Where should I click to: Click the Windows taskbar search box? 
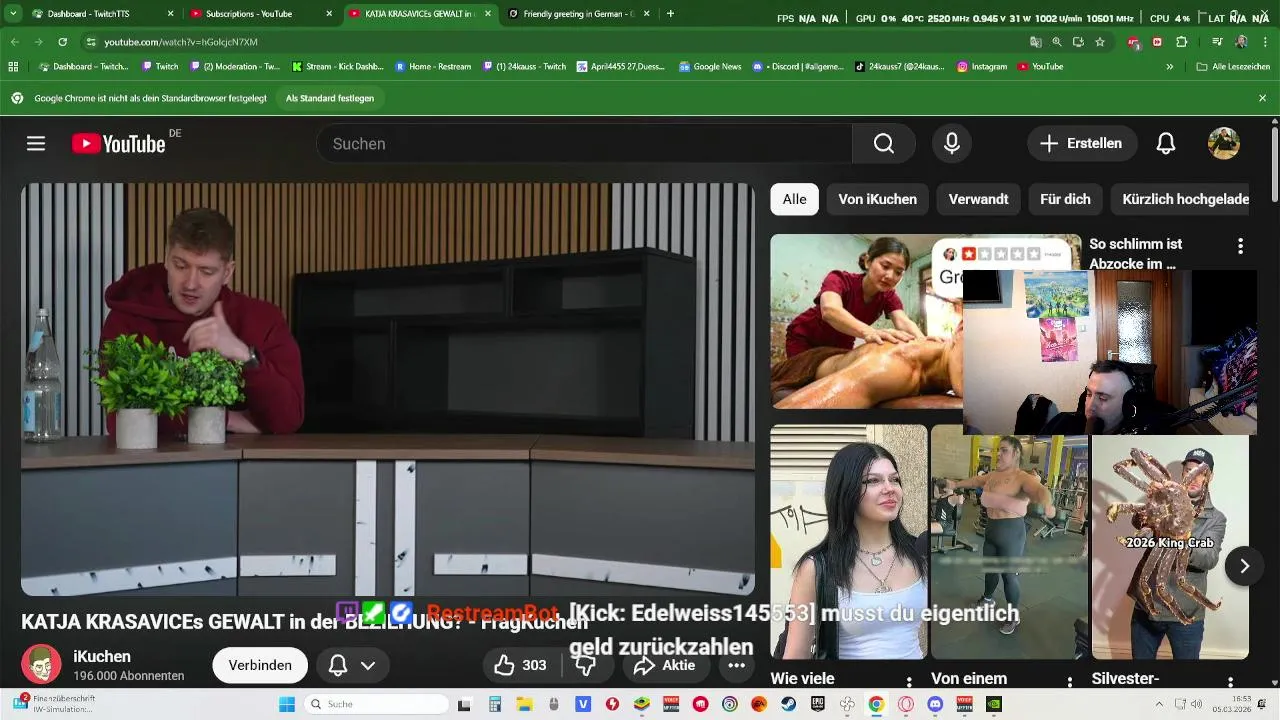[376, 704]
